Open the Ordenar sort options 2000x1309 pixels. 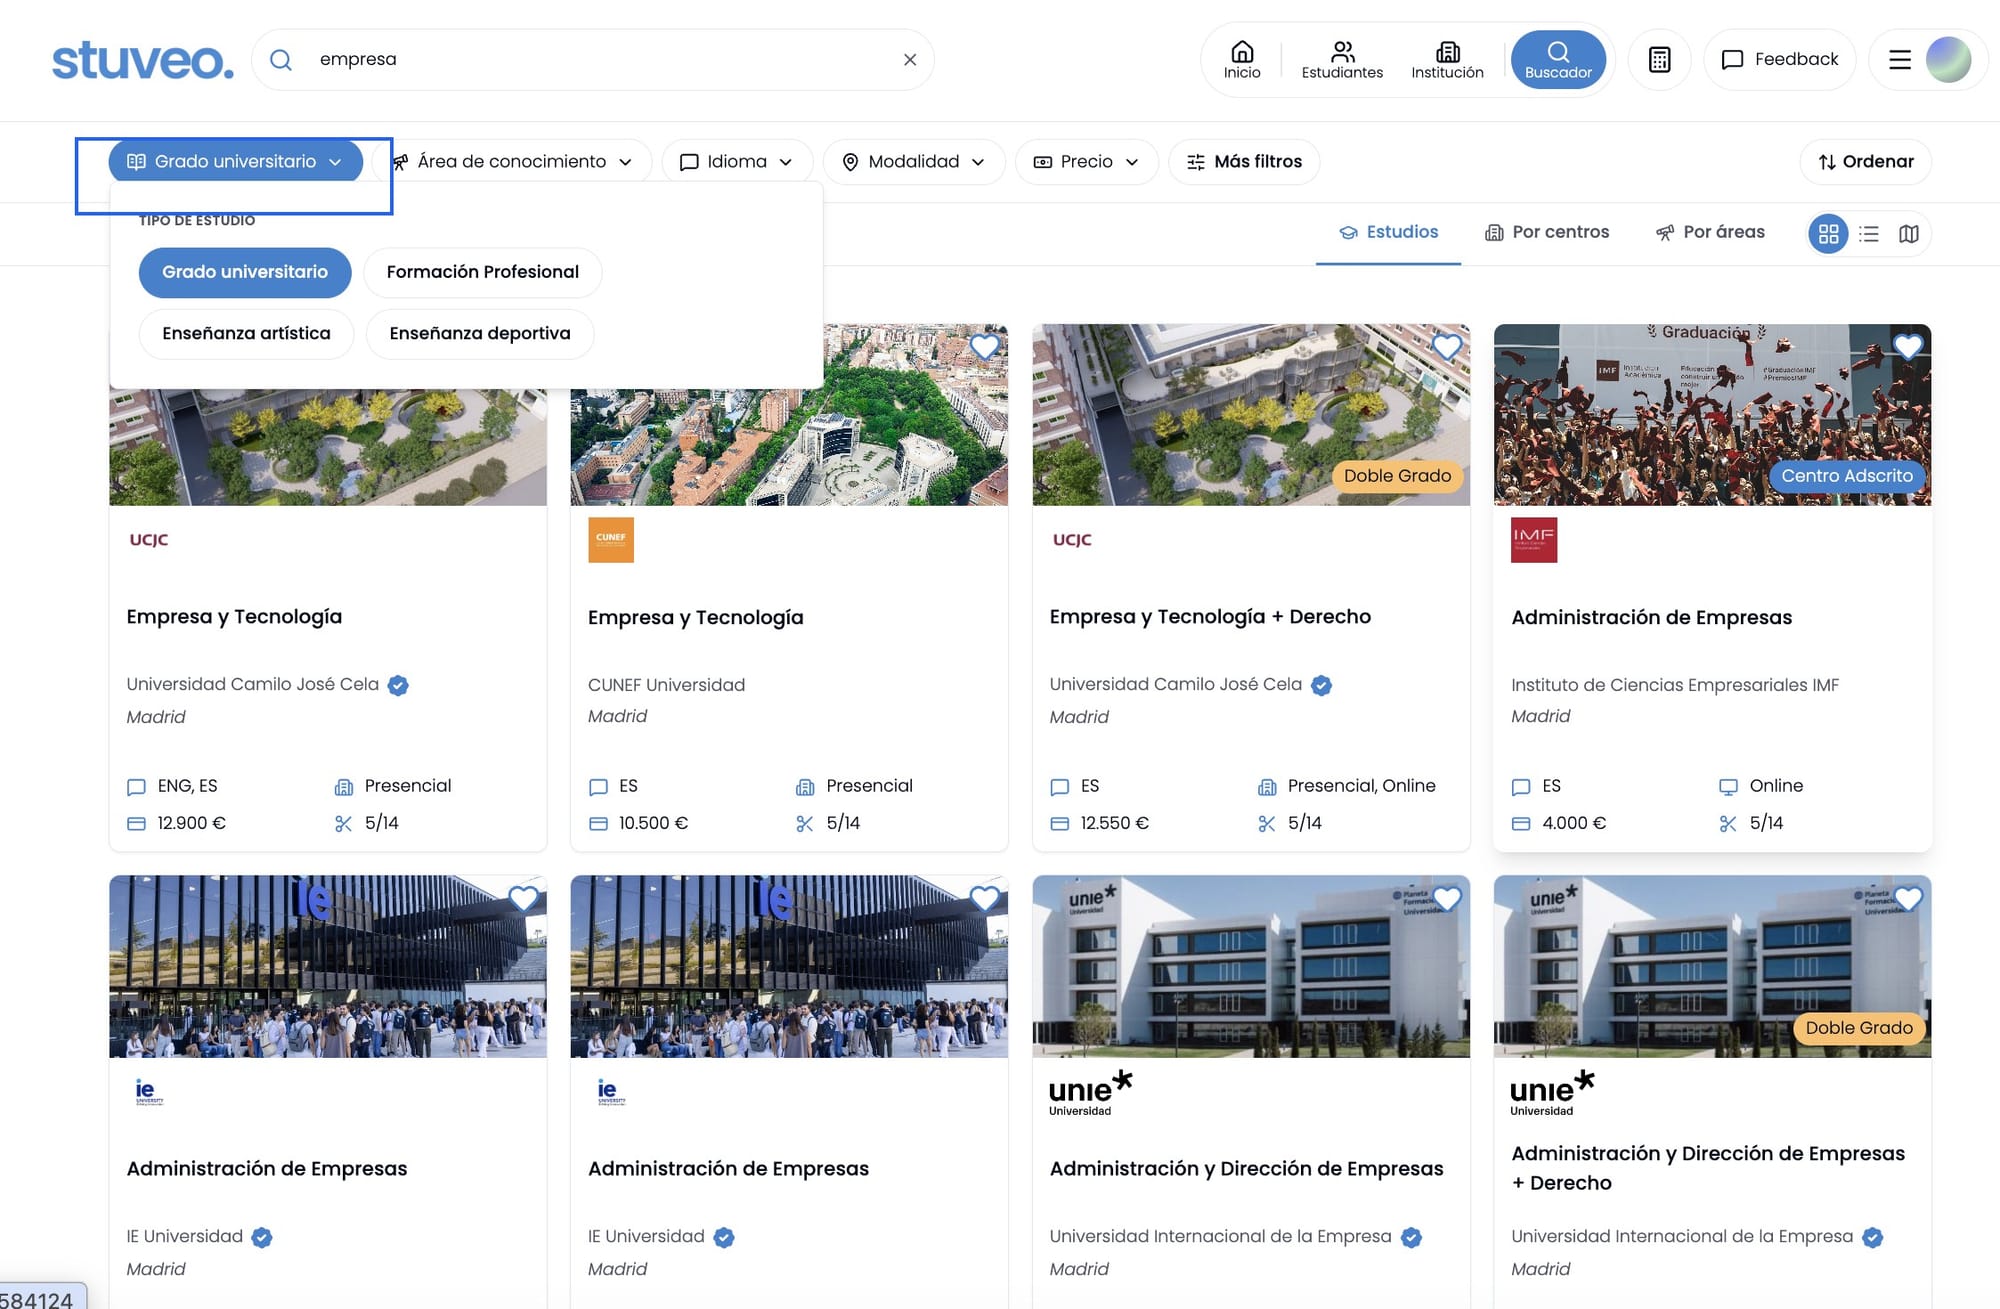point(1865,162)
